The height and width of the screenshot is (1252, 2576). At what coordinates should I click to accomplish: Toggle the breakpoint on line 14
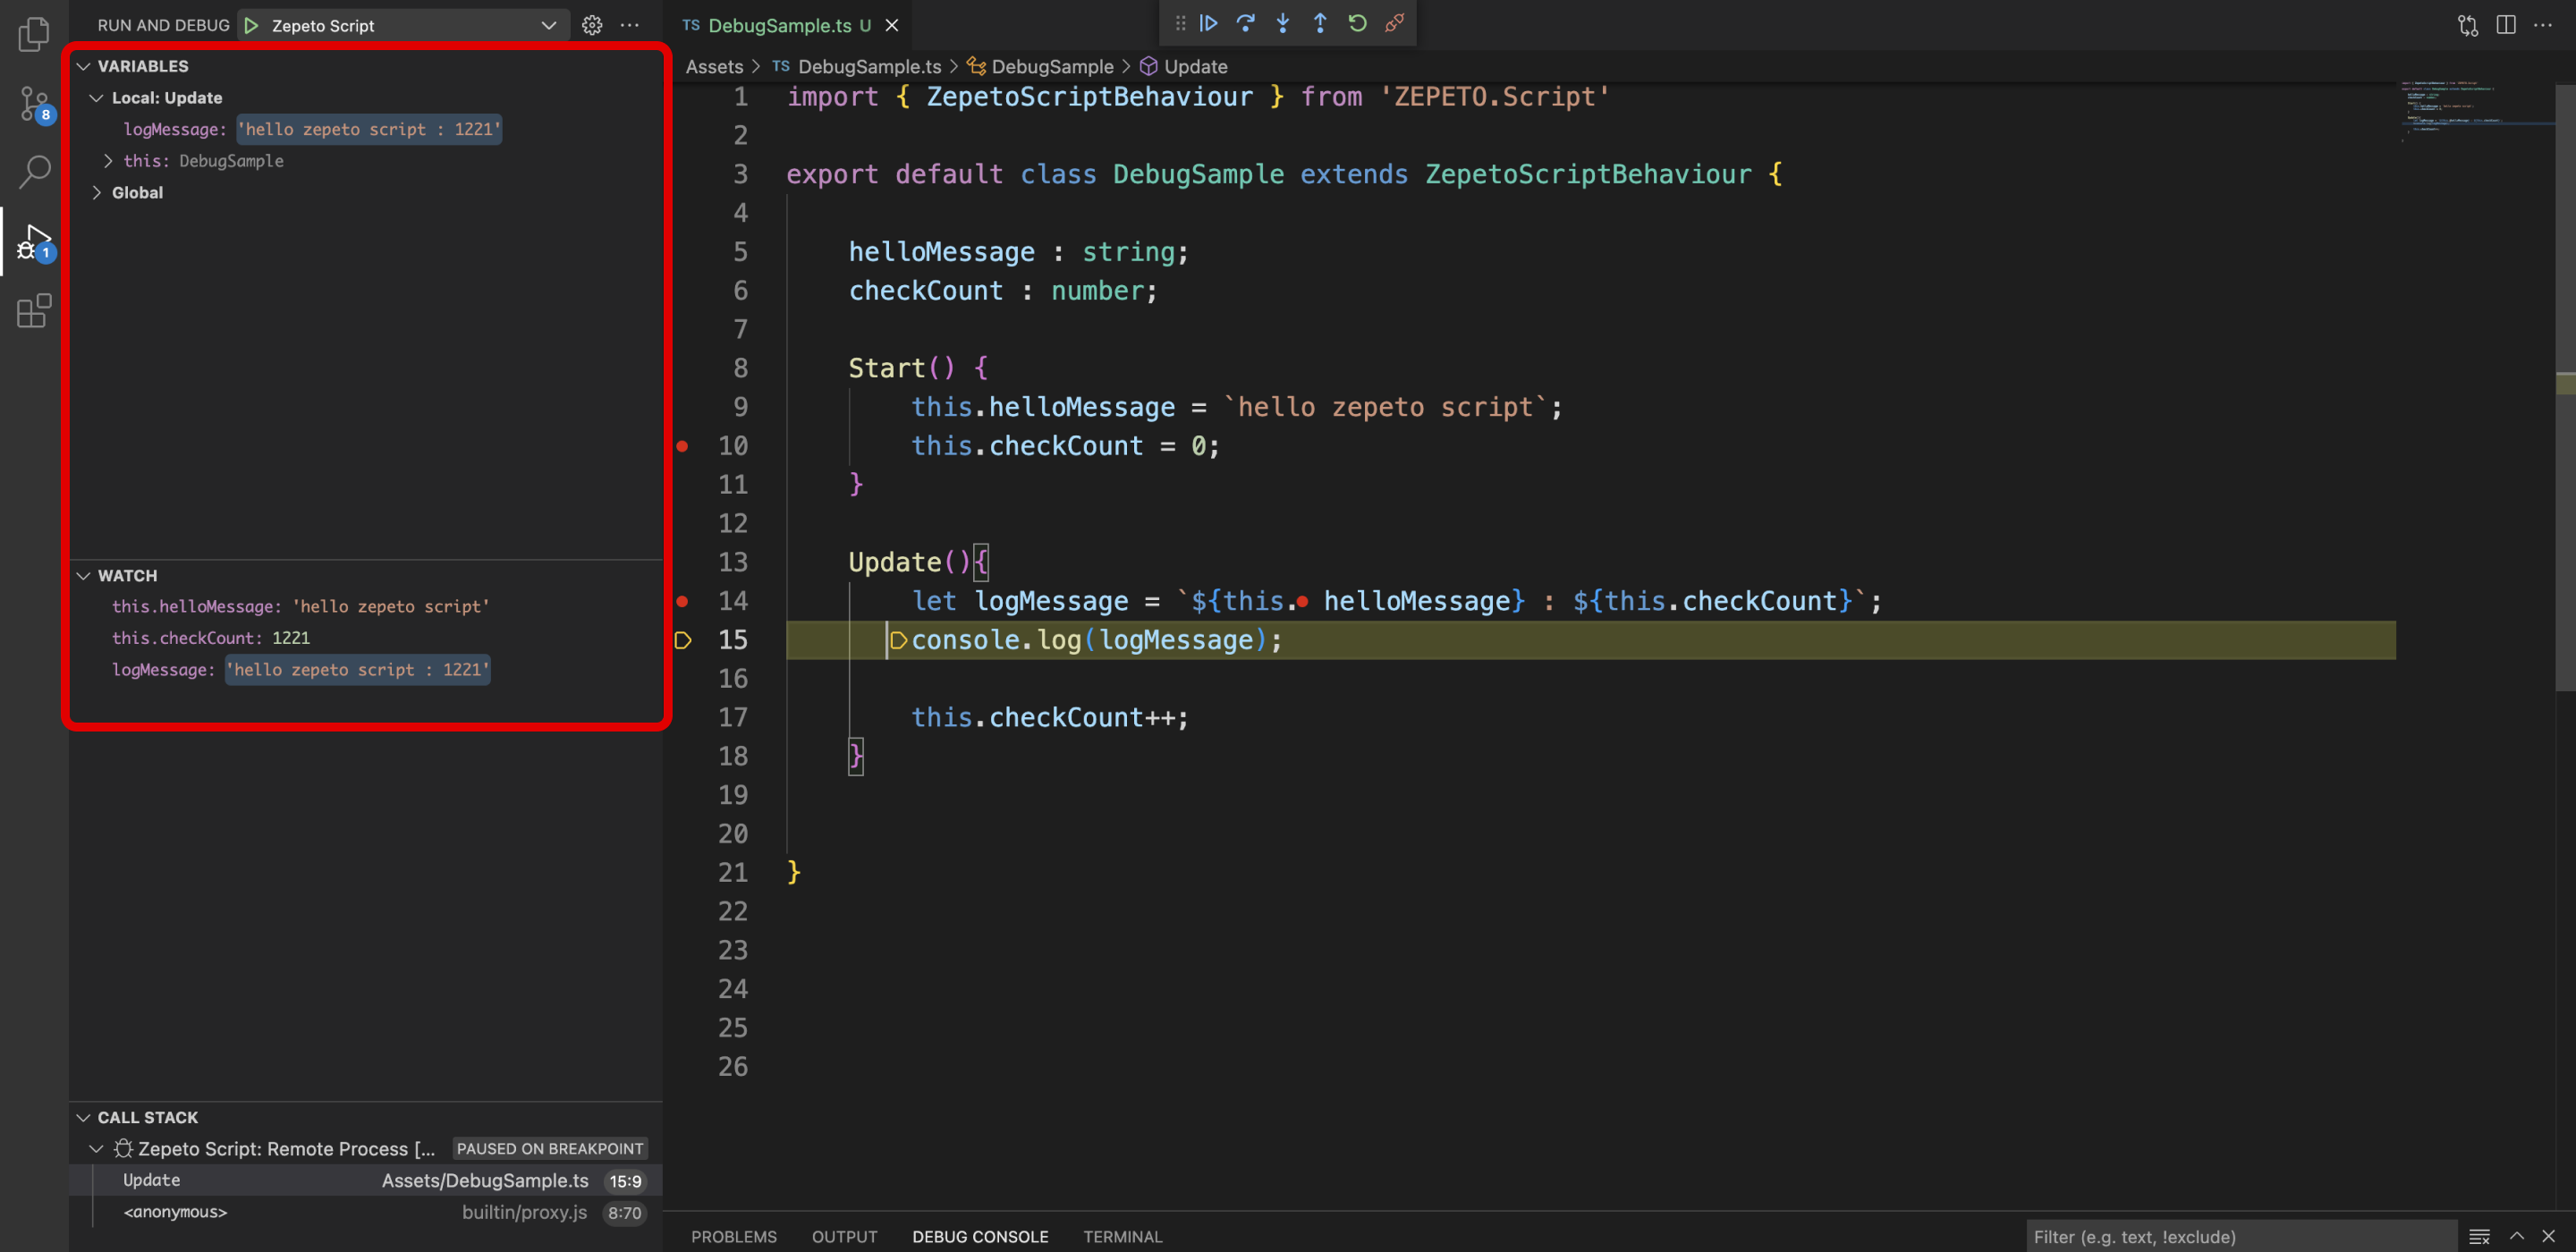point(683,601)
